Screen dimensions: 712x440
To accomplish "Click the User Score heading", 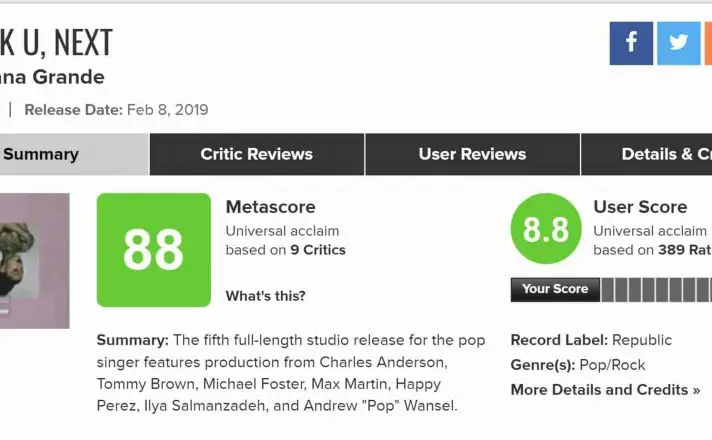I will pos(640,207).
